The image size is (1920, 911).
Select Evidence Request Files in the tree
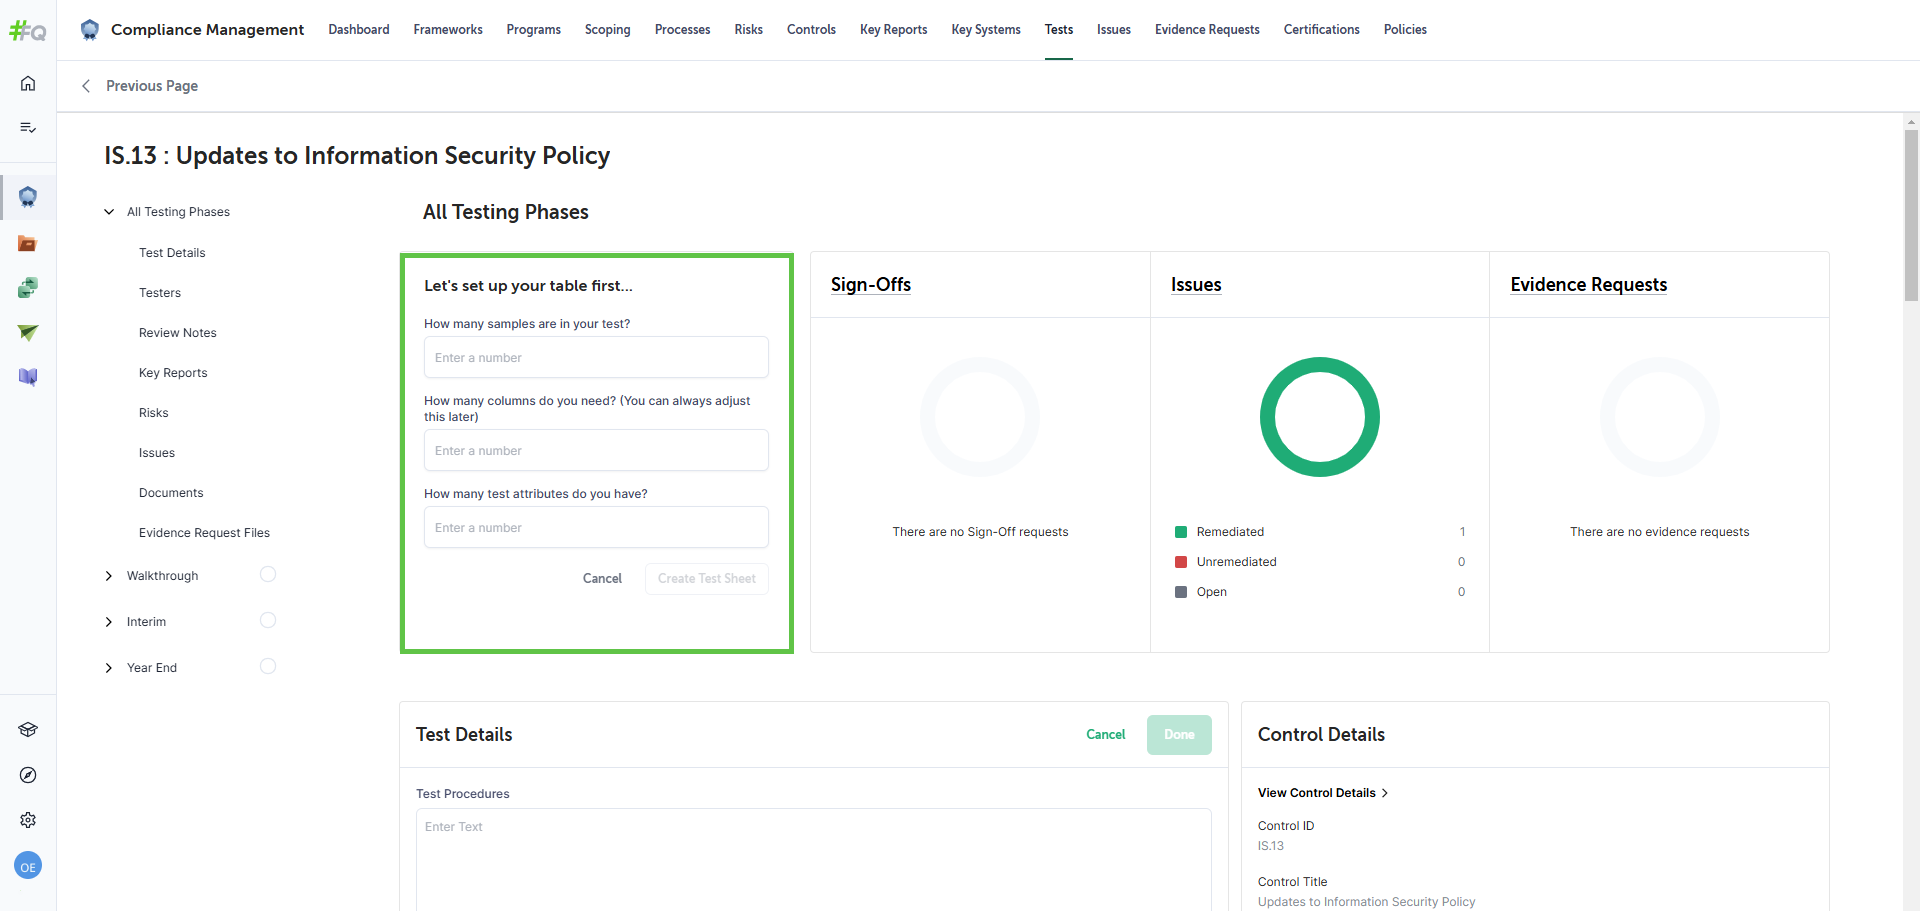(204, 533)
